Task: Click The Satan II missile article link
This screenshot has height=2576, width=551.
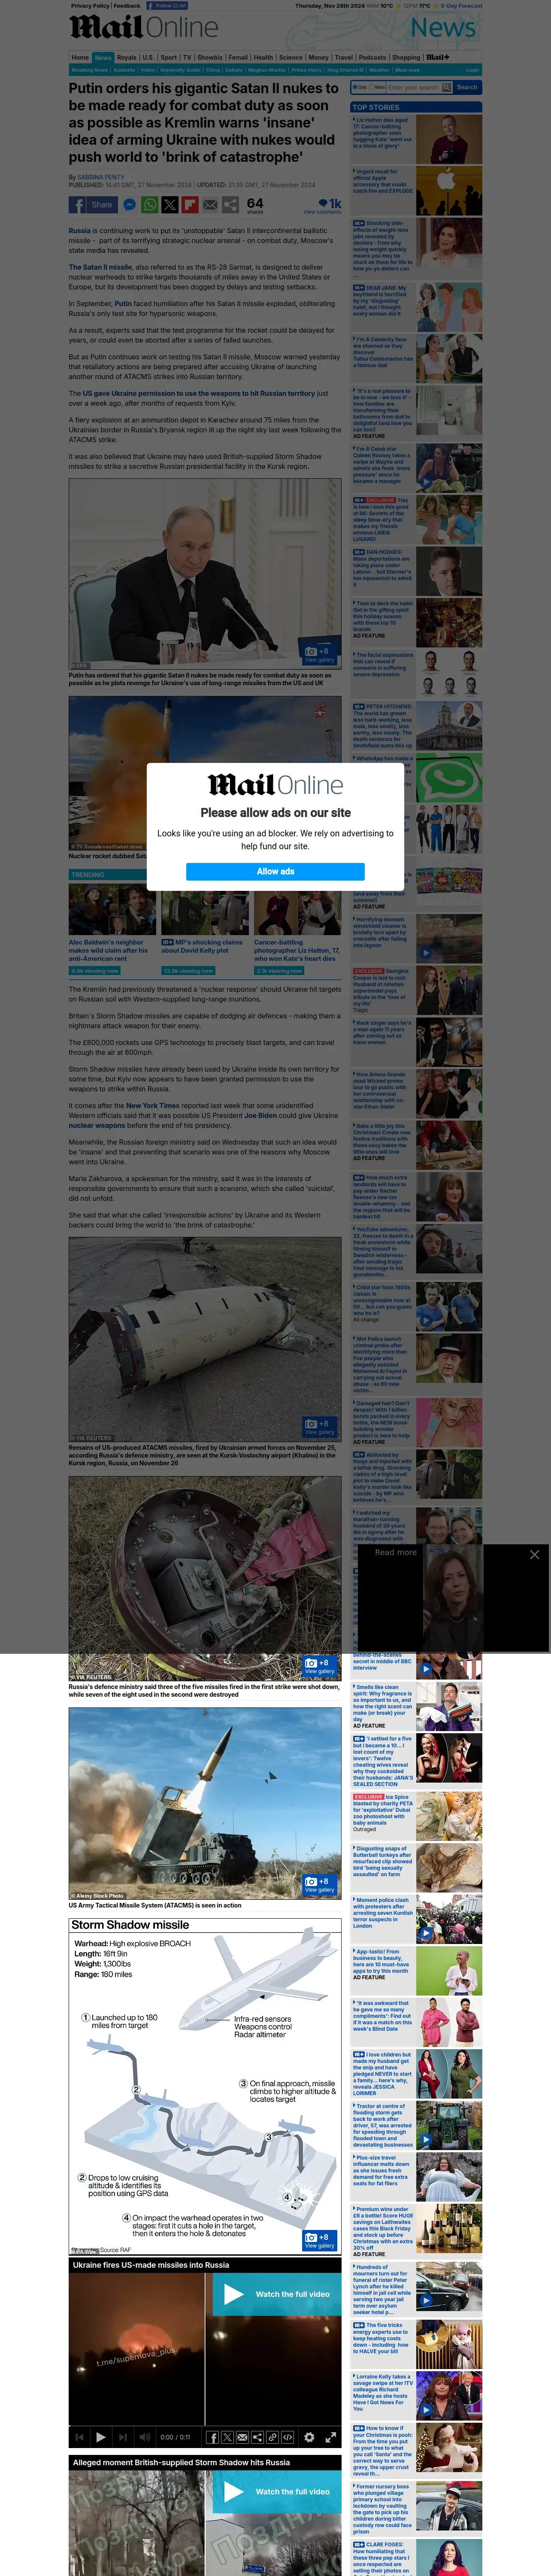Action: pos(101,267)
